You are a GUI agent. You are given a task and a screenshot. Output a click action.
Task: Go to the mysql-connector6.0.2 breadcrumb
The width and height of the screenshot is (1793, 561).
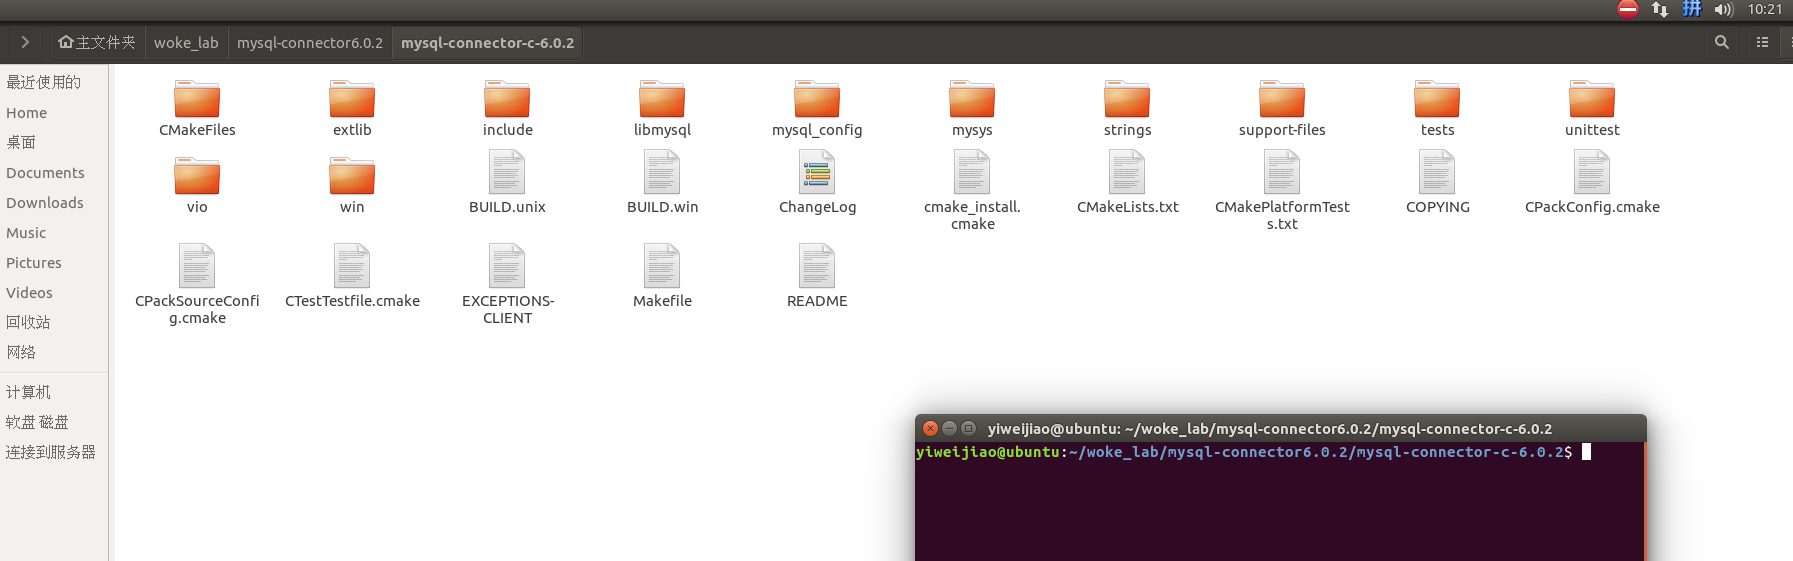[x=310, y=43]
